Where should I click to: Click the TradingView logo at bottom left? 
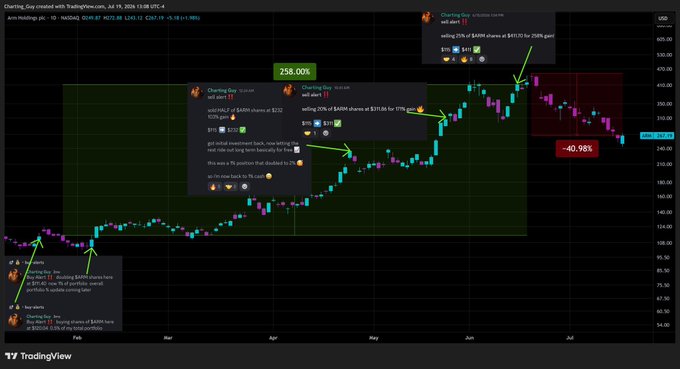point(38,356)
